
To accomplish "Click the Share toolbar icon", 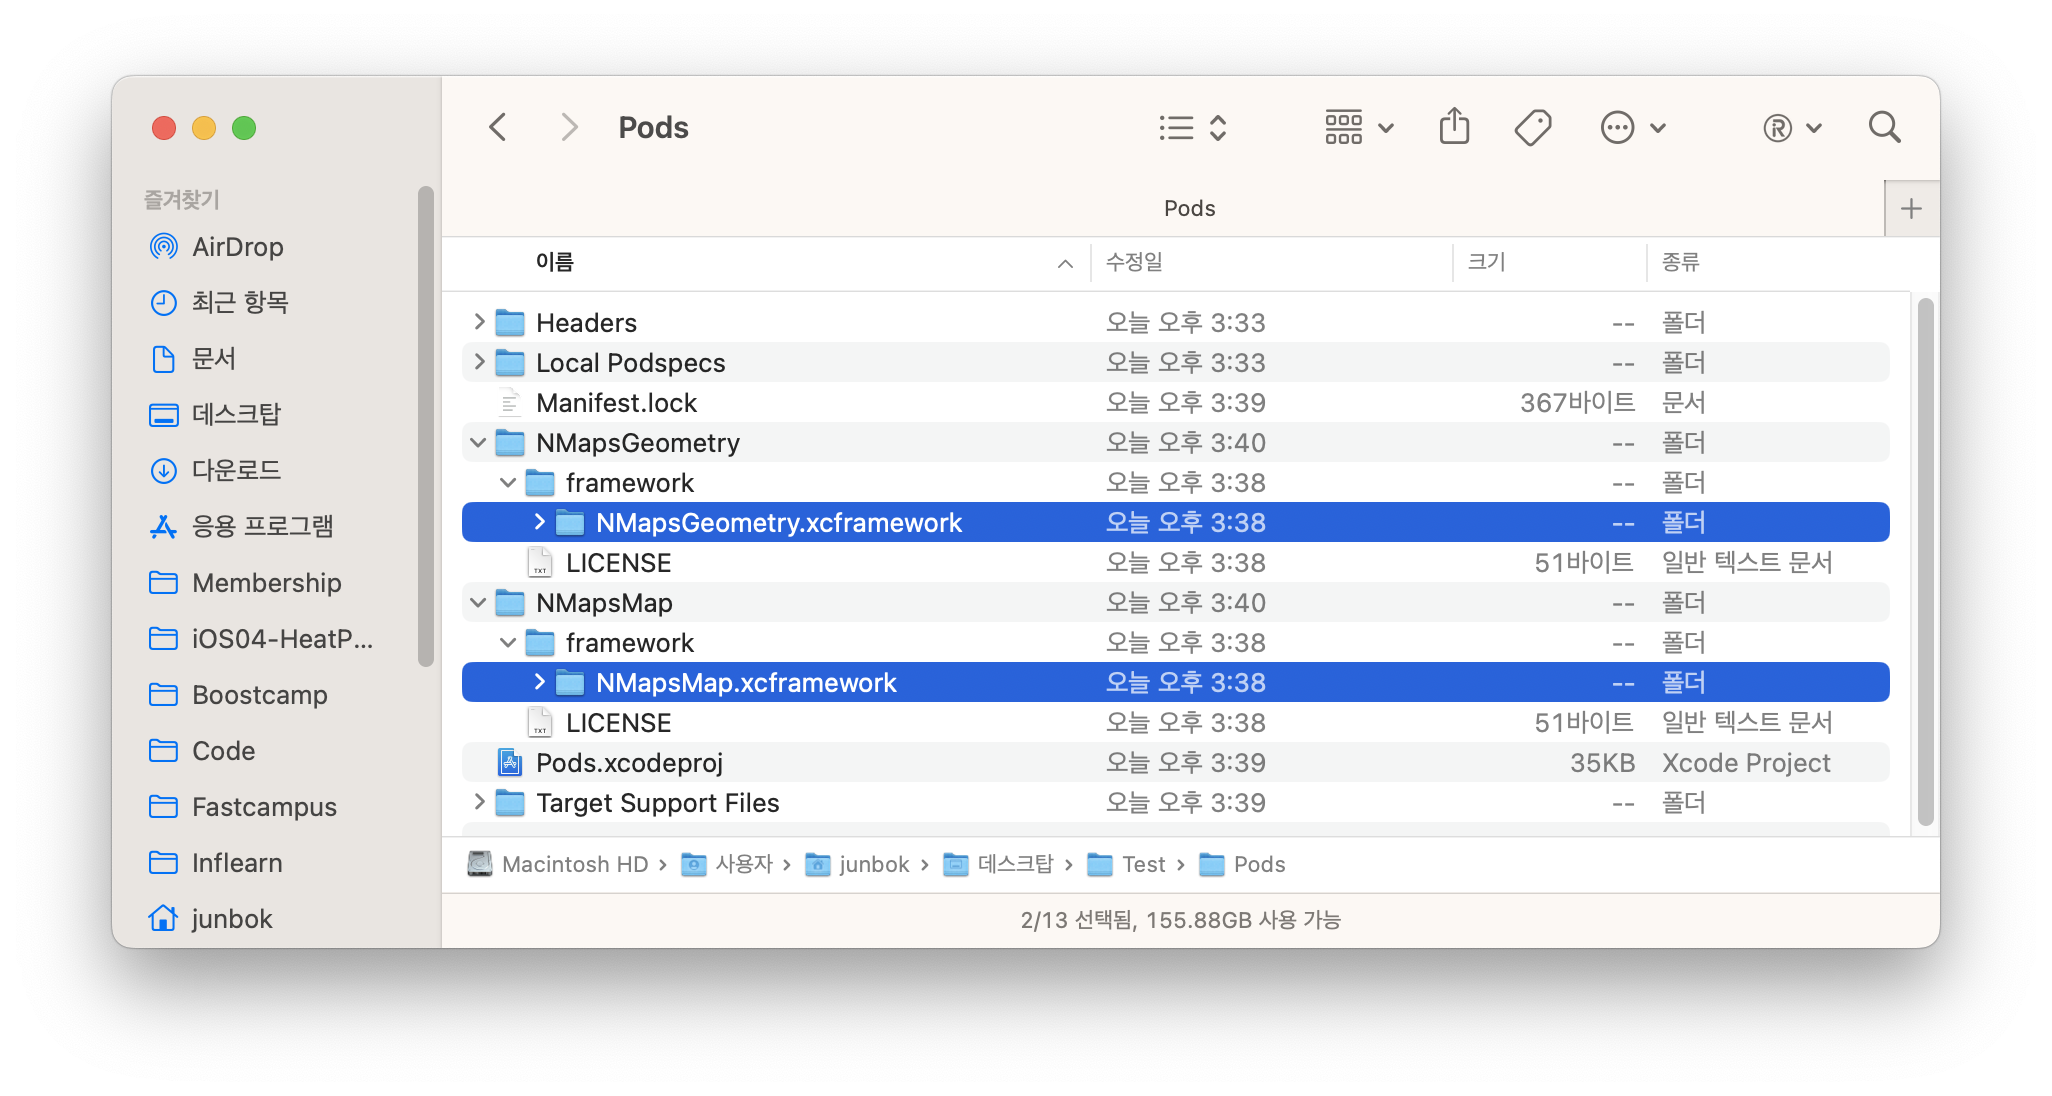I will pyautogui.click(x=1454, y=127).
